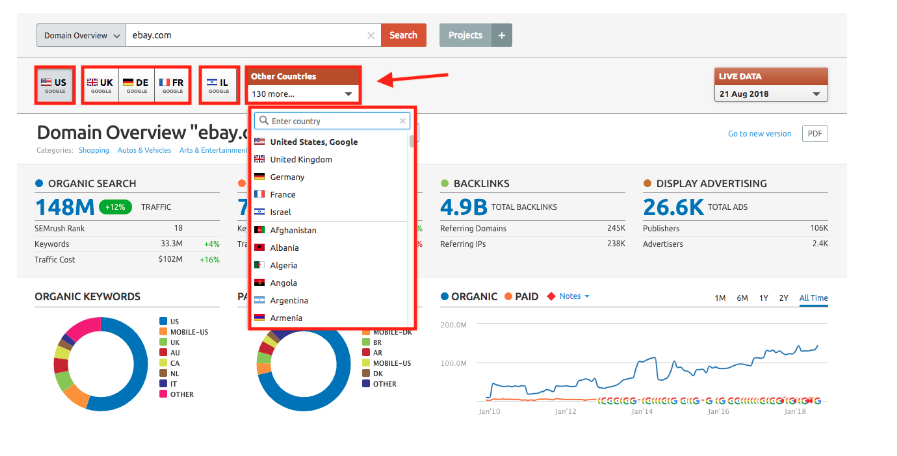The image size is (897, 456).
Task: Toggle the ORGANIC series on chart
Action: tap(469, 296)
